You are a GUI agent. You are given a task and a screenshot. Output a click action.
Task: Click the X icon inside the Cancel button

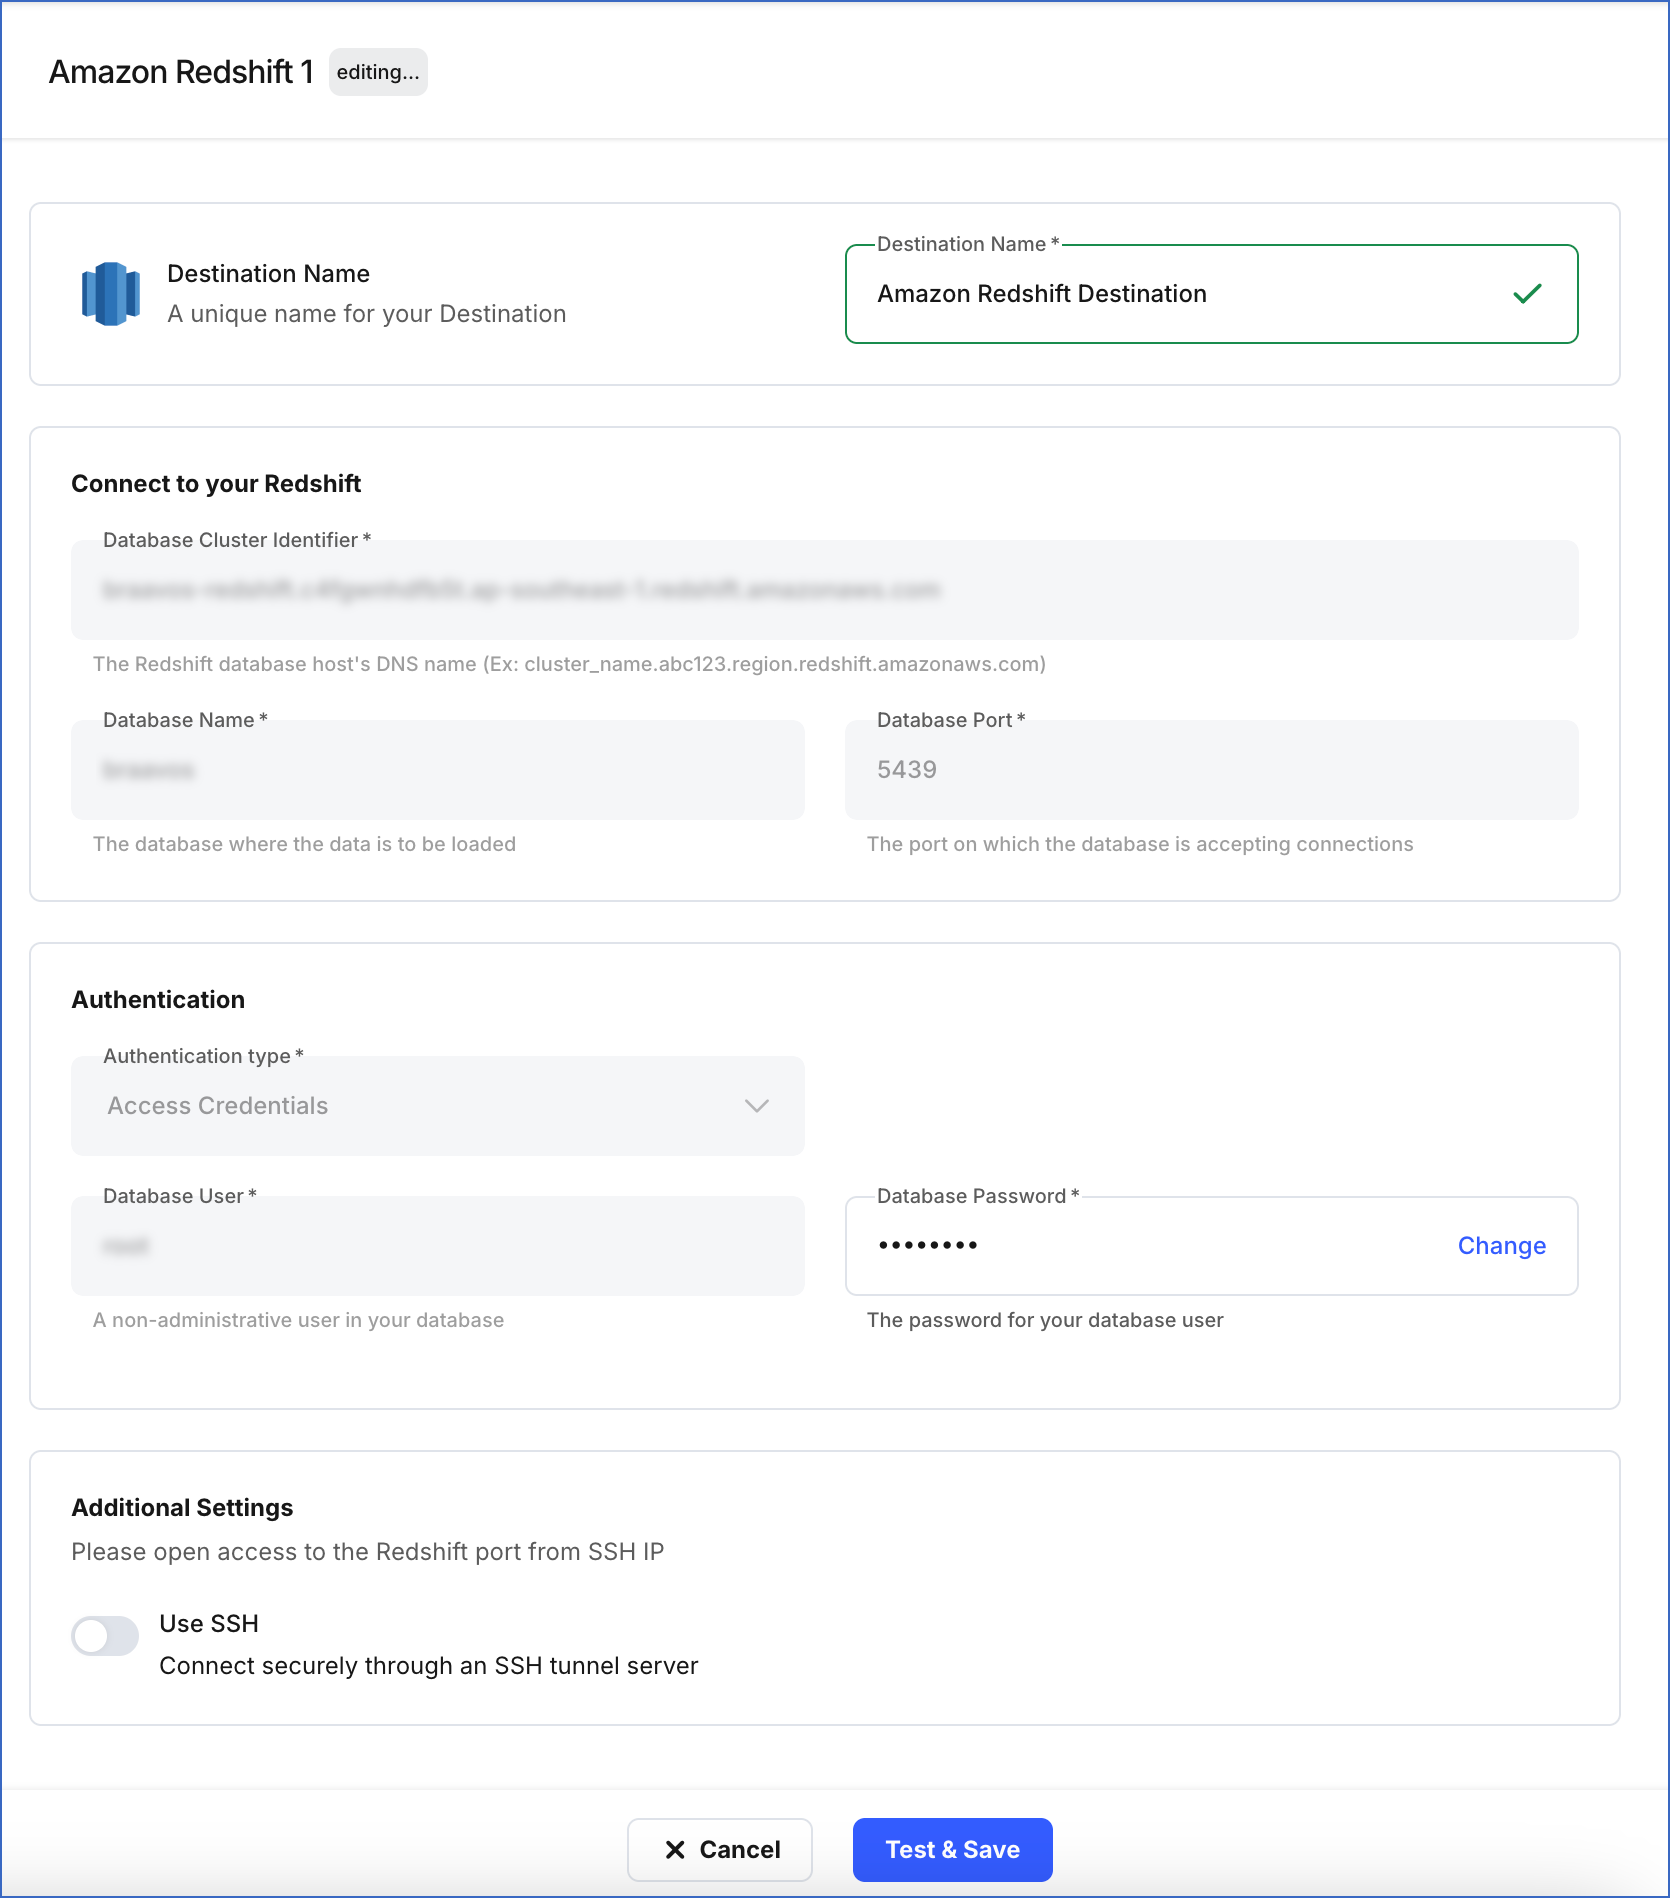click(x=676, y=1849)
